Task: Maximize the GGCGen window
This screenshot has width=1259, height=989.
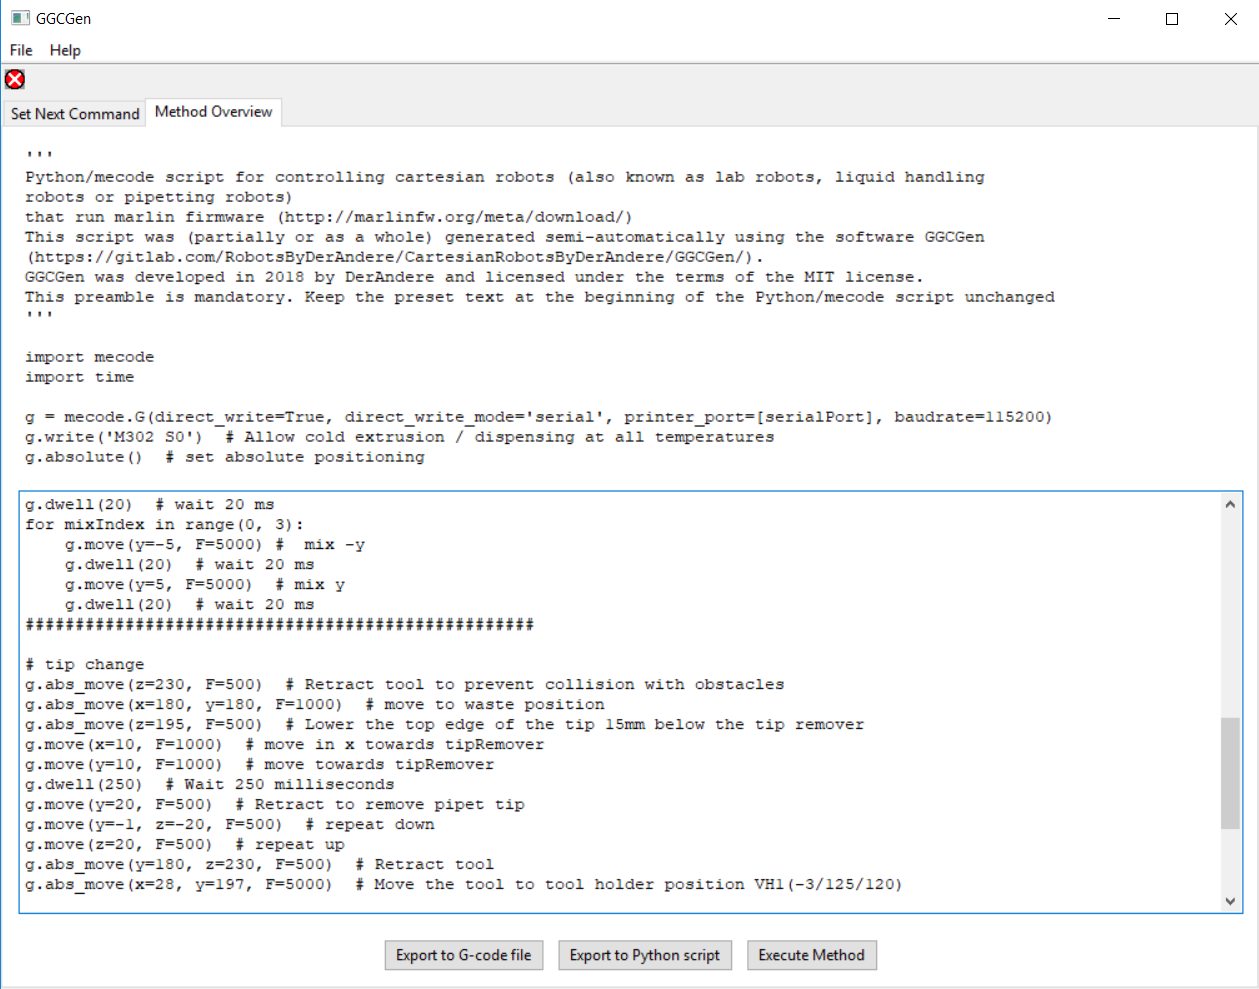Action: (x=1172, y=19)
